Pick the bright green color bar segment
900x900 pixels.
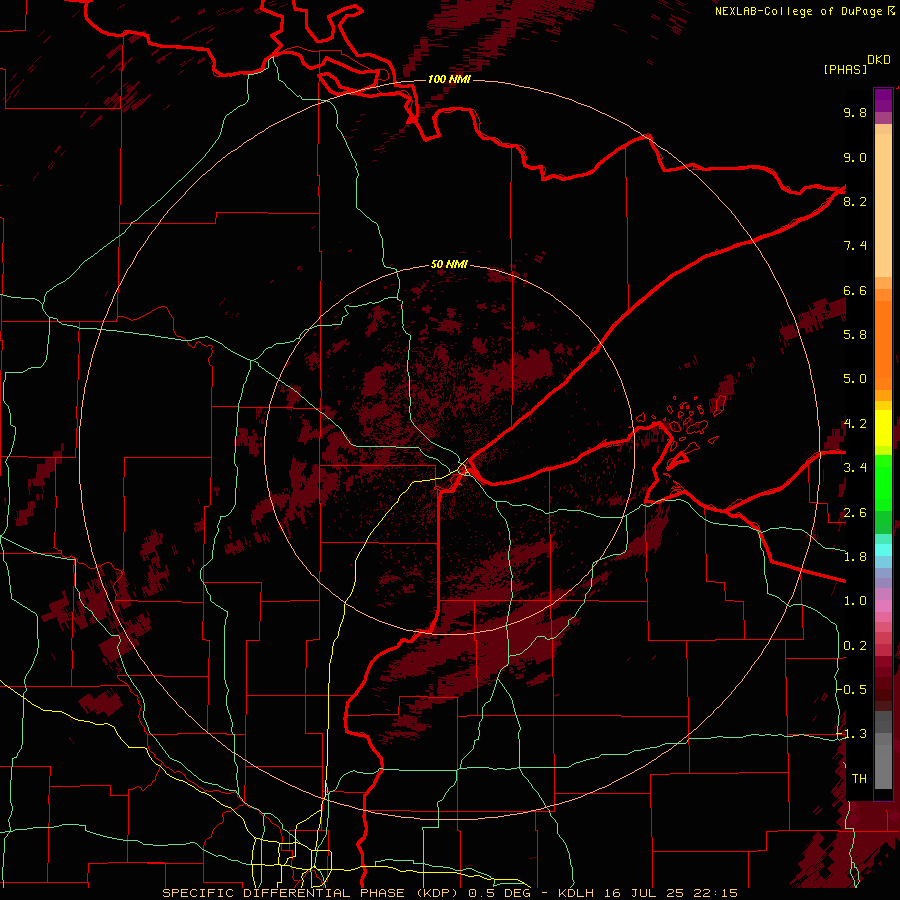click(x=883, y=482)
